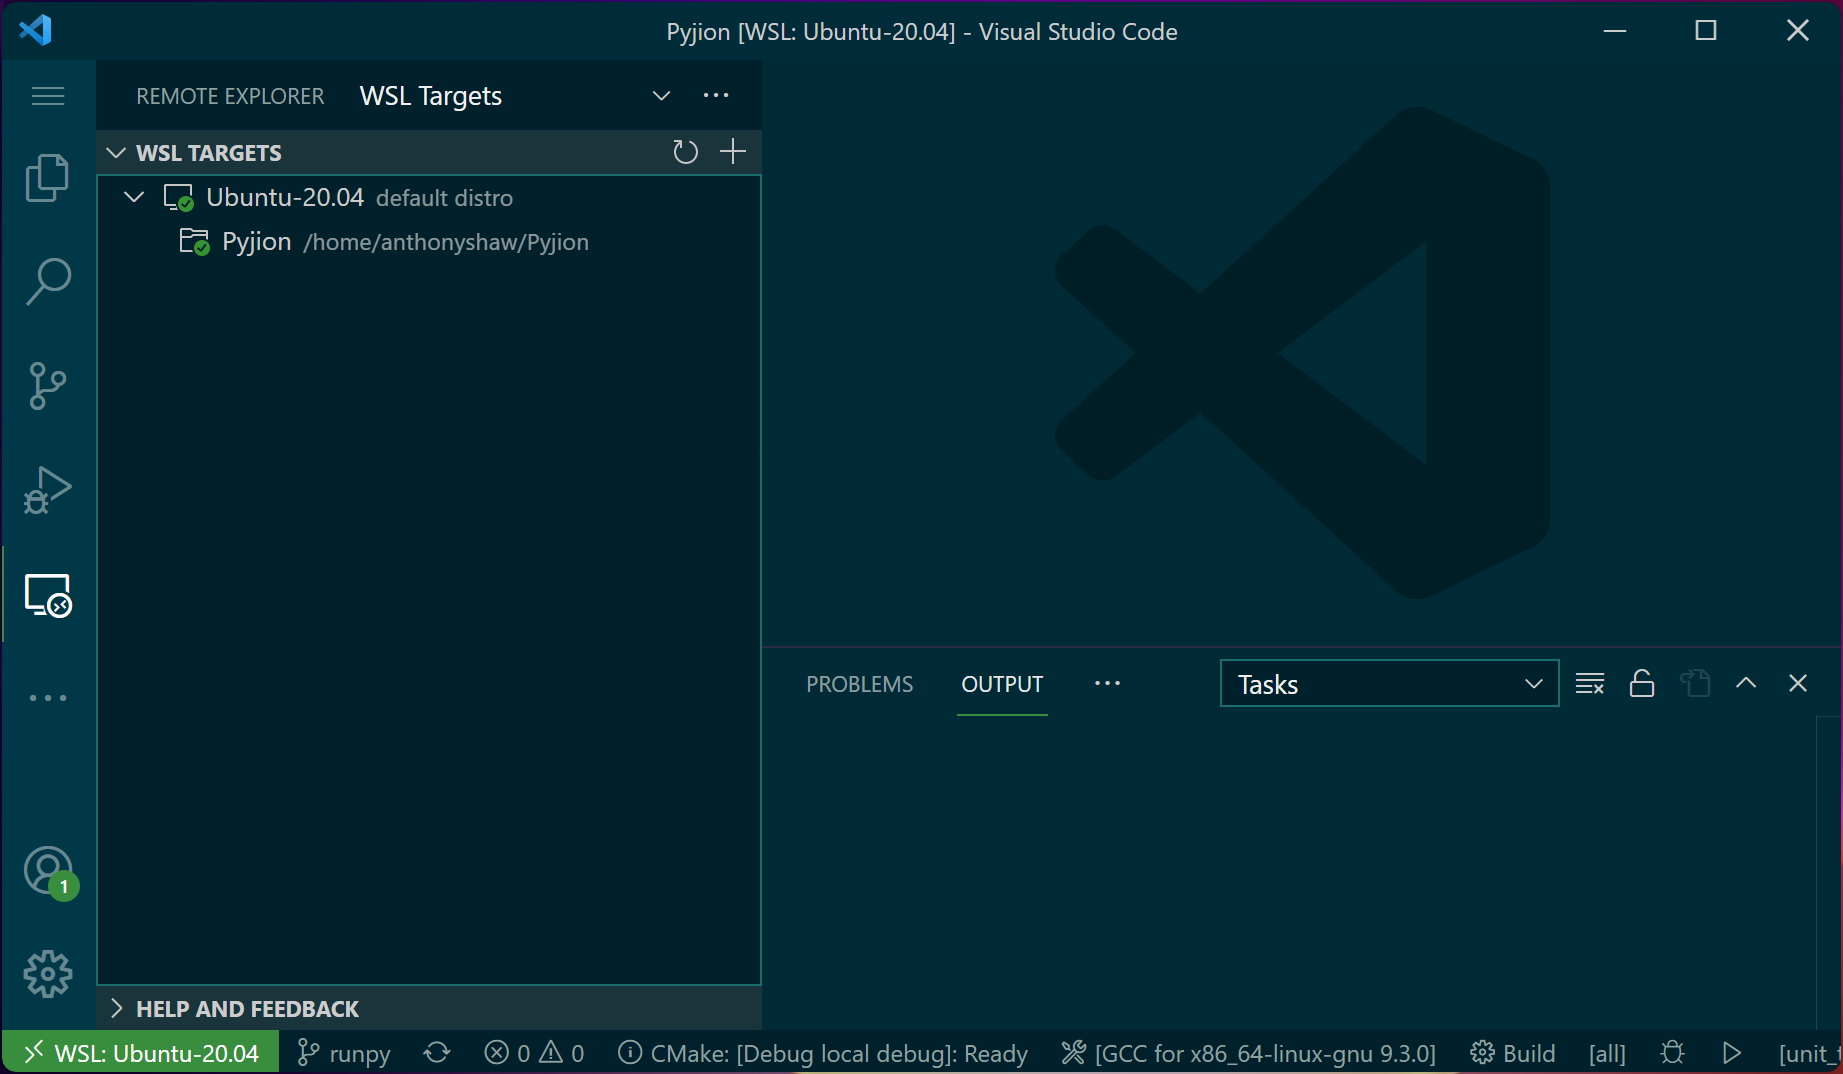
Task: Switch to the Problems tab
Action: (x=858, y=684)
